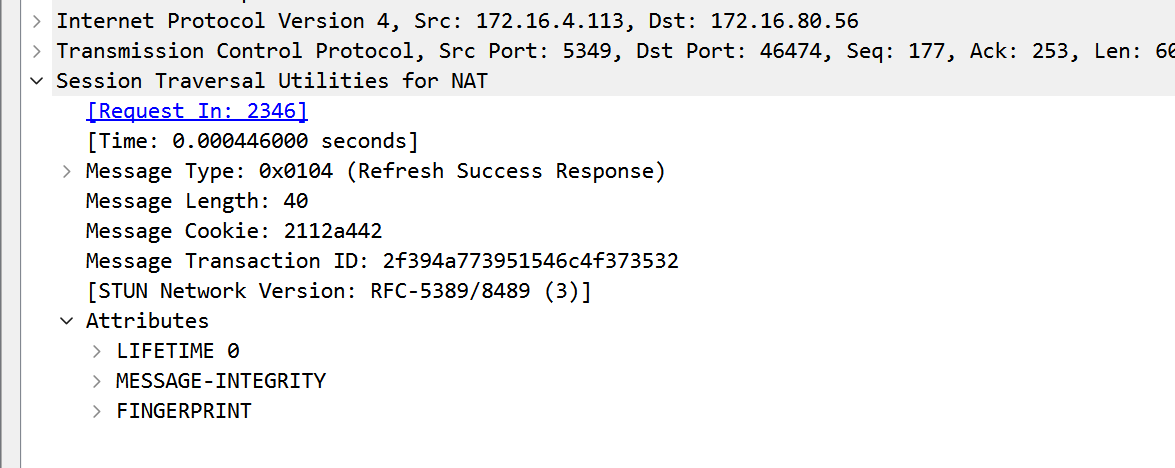This screenshot has height=468, width=1175.
Task: Select the Message Length: 40 field
Action: pyautogui.click(x=197, y=201)
